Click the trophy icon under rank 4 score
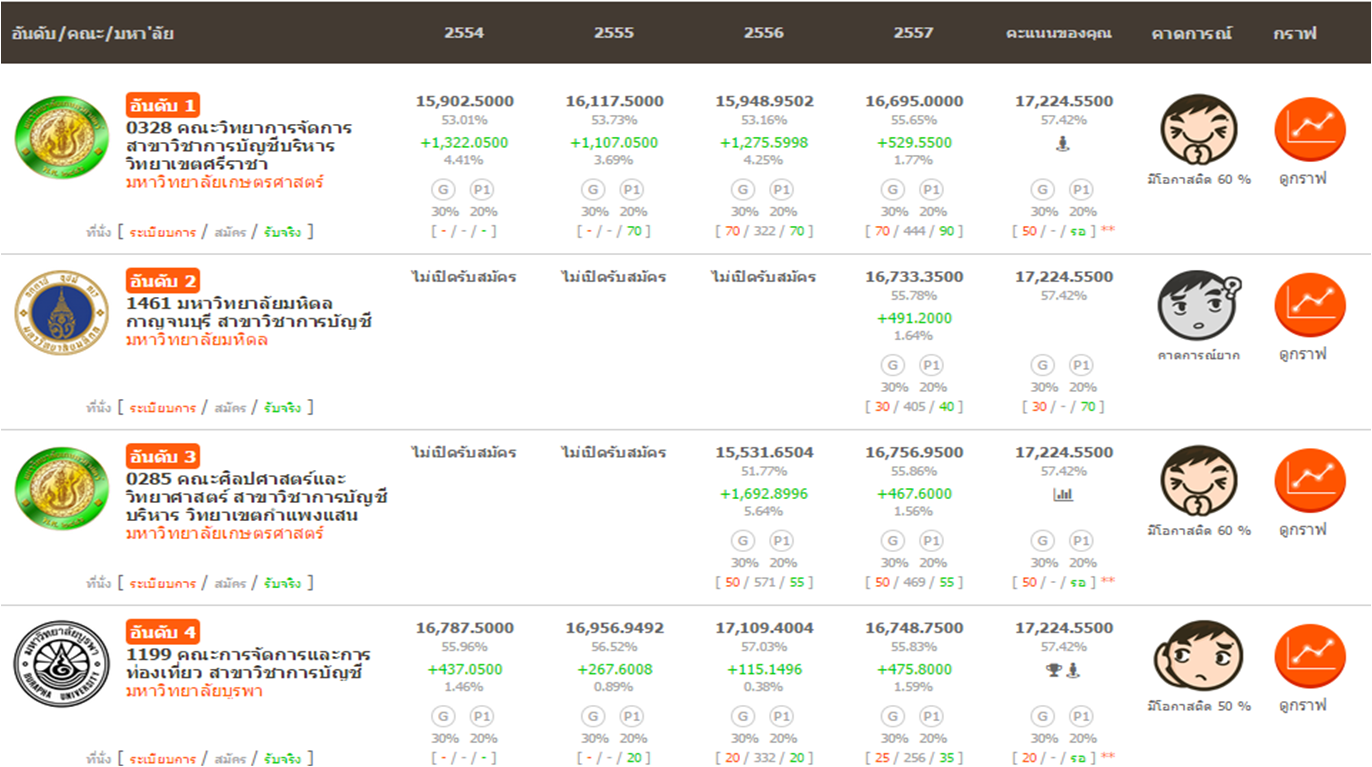The image size is (1372, 767). [x=1053, y=670]
